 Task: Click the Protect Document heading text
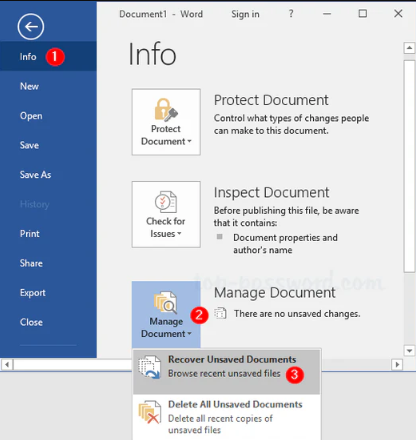(x=271, y=100)
